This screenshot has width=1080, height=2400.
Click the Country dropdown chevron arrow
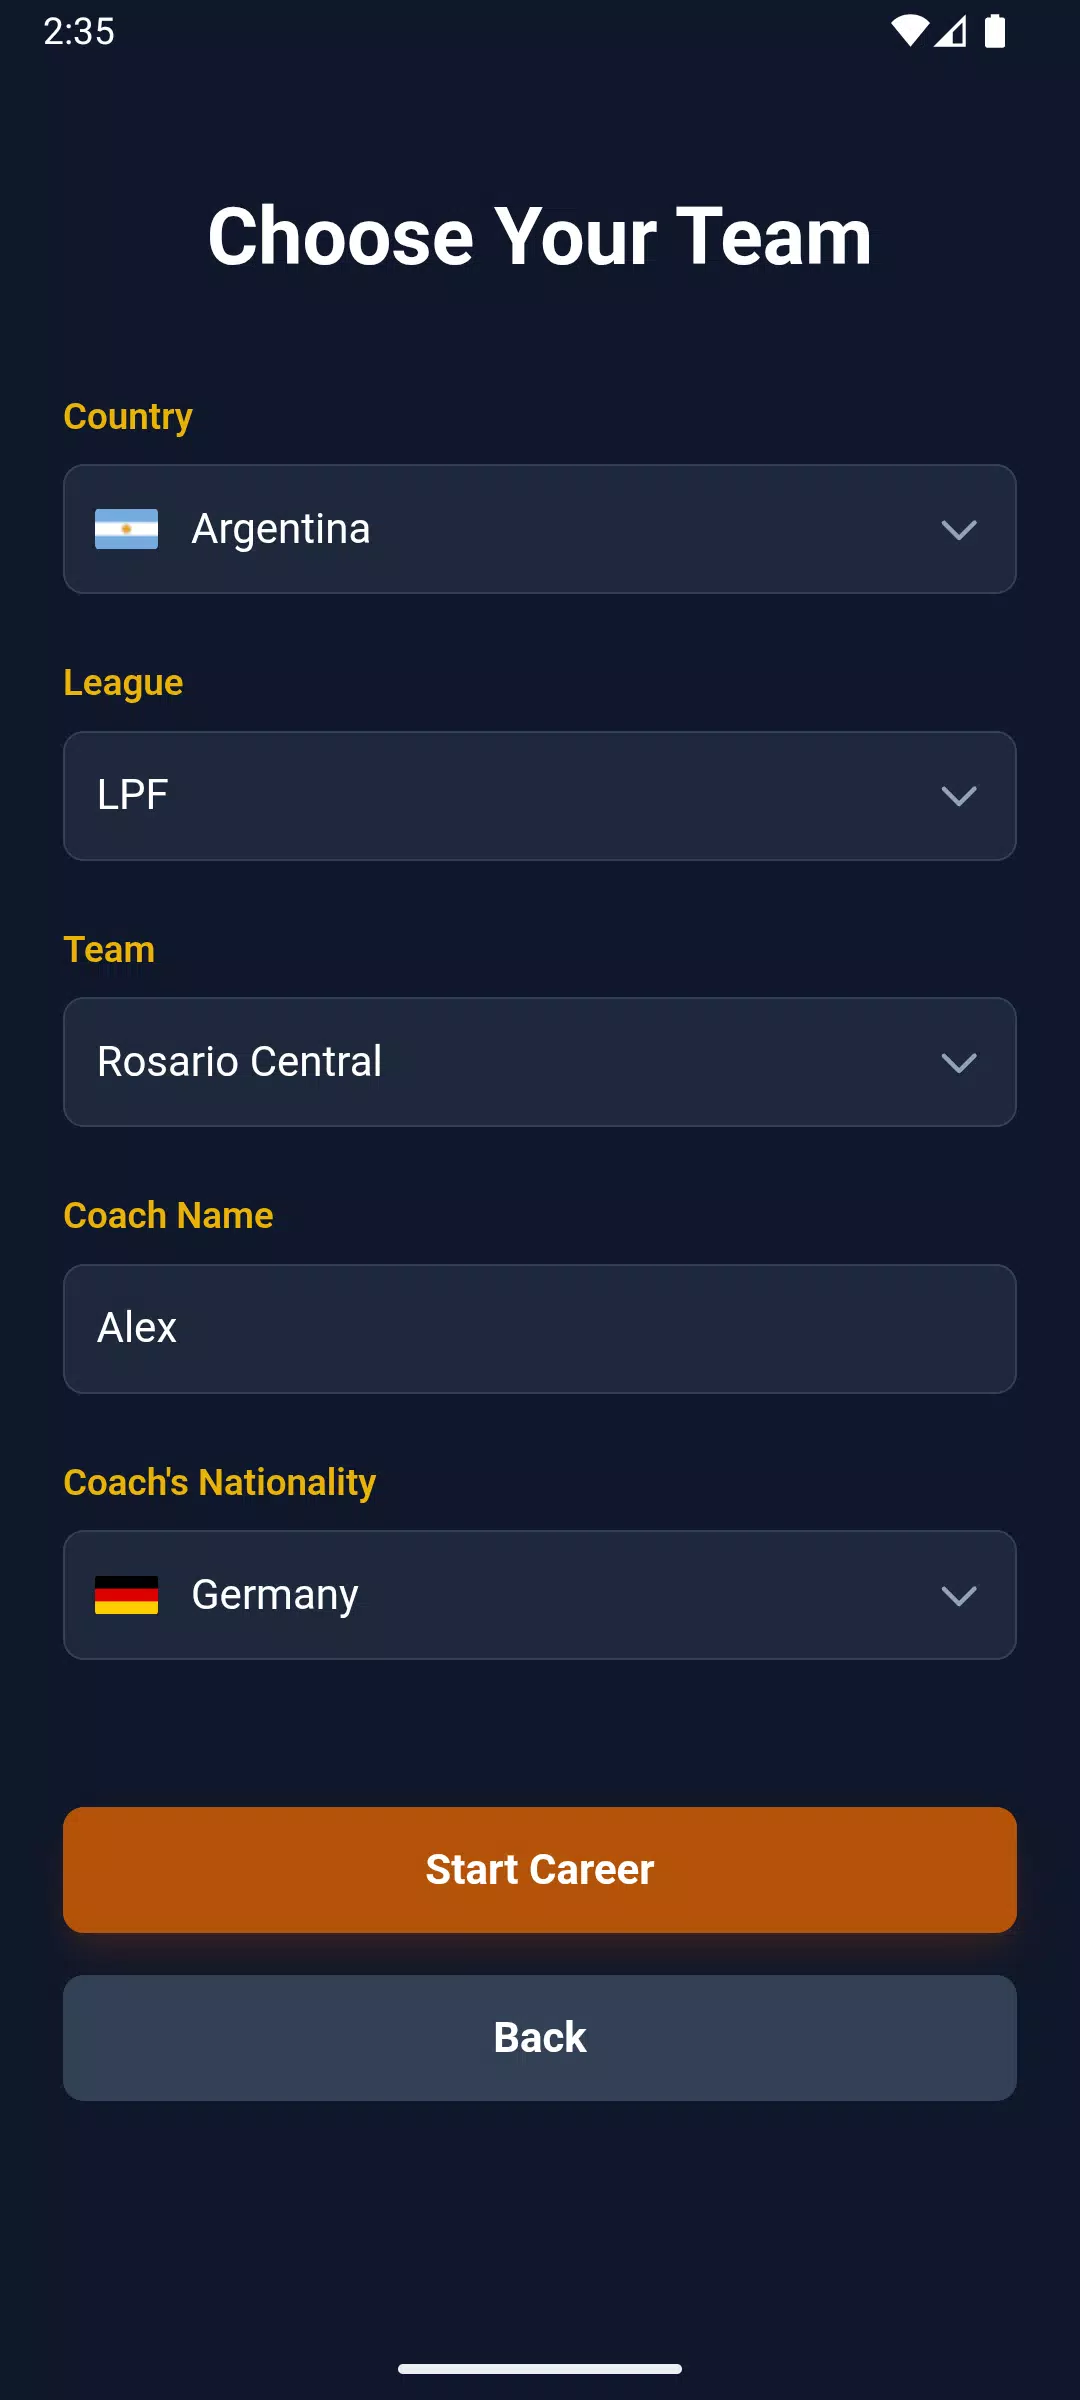click(x=959, y=530)
